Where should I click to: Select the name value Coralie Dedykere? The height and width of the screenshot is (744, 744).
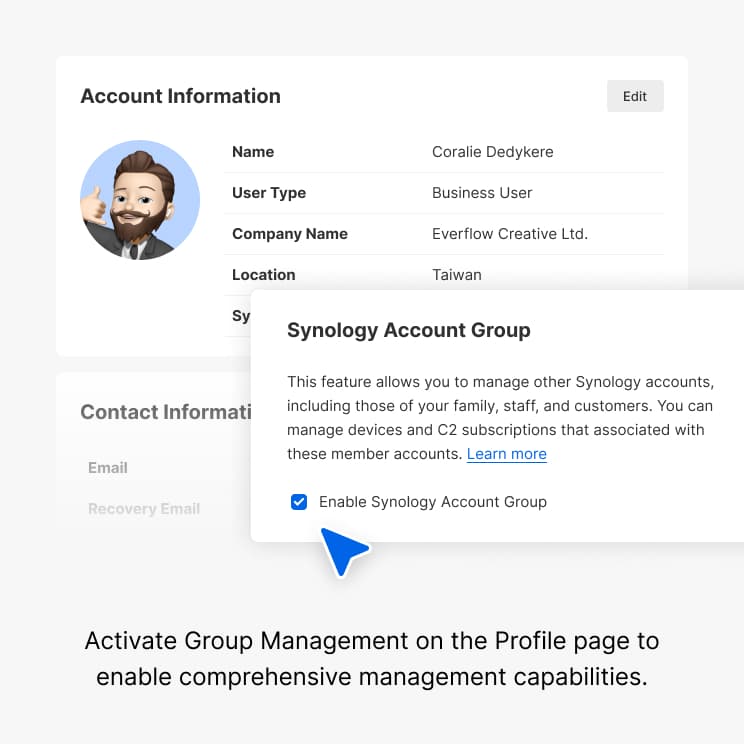point(493,152)
